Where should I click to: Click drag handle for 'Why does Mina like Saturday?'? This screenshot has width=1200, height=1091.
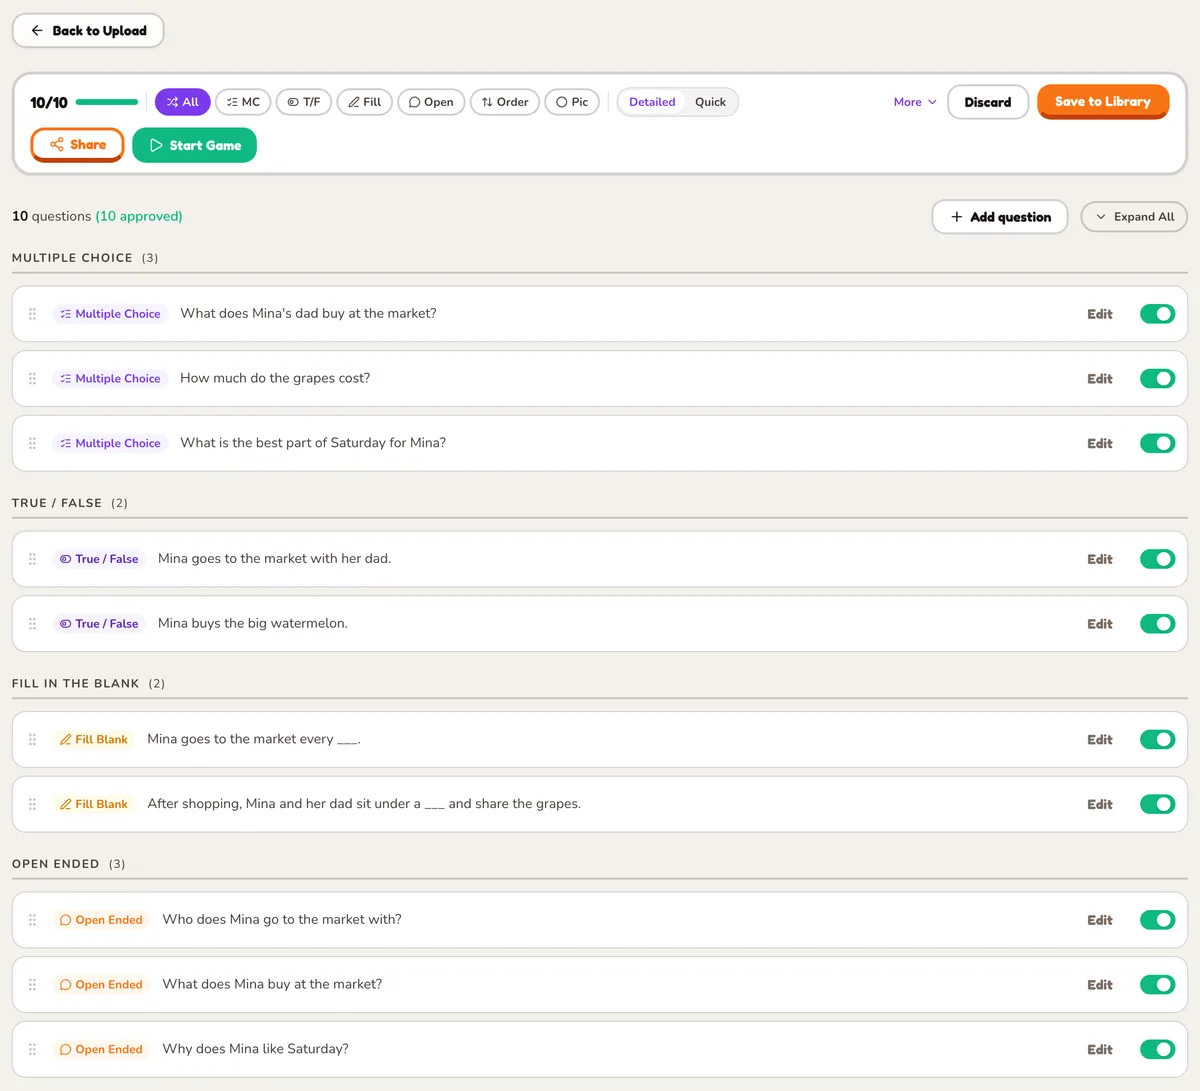(x=32, y=1049)
